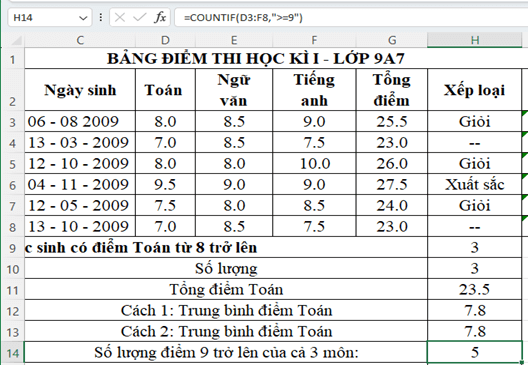Click the Select All corner triangle
The height and width of the screenshot is (365, 528).
click(16, 40)
